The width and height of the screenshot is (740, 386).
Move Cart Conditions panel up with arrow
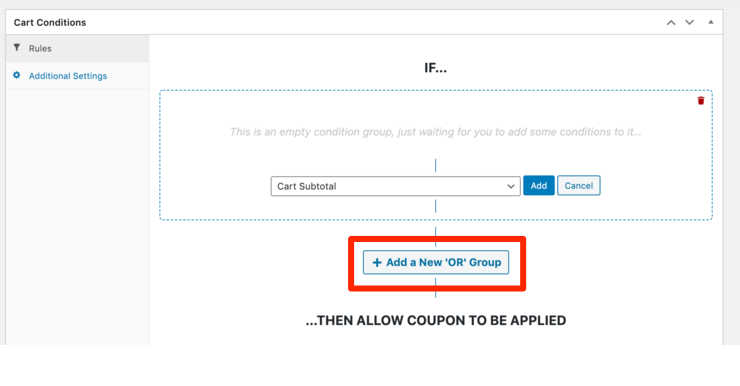pos(671,23)
